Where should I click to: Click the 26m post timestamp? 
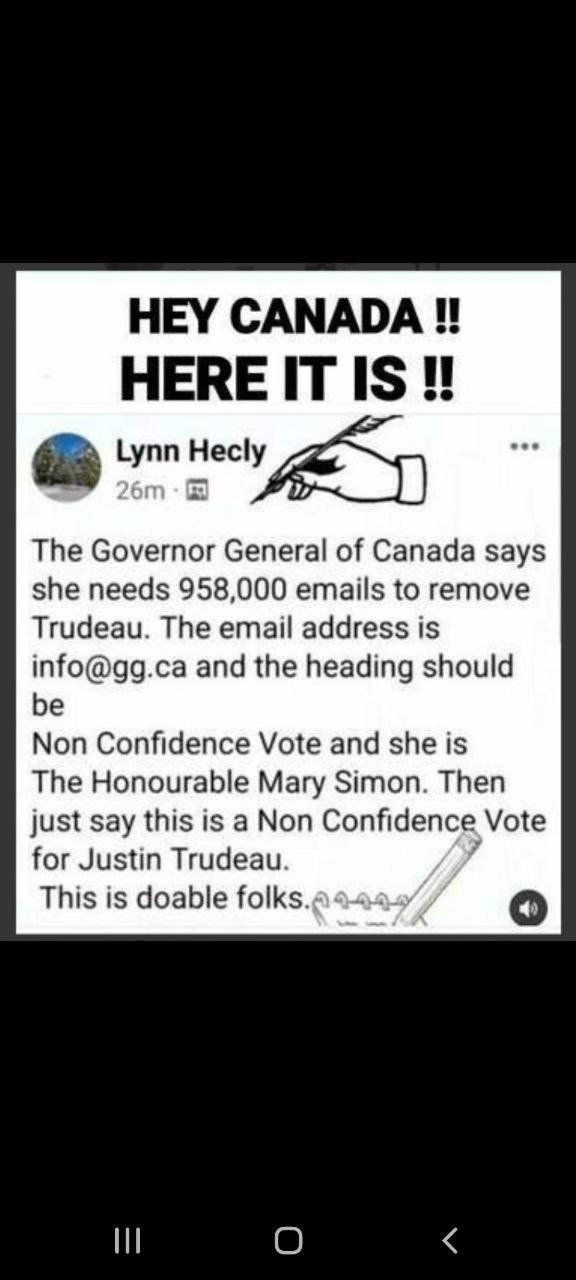point(140,490)
